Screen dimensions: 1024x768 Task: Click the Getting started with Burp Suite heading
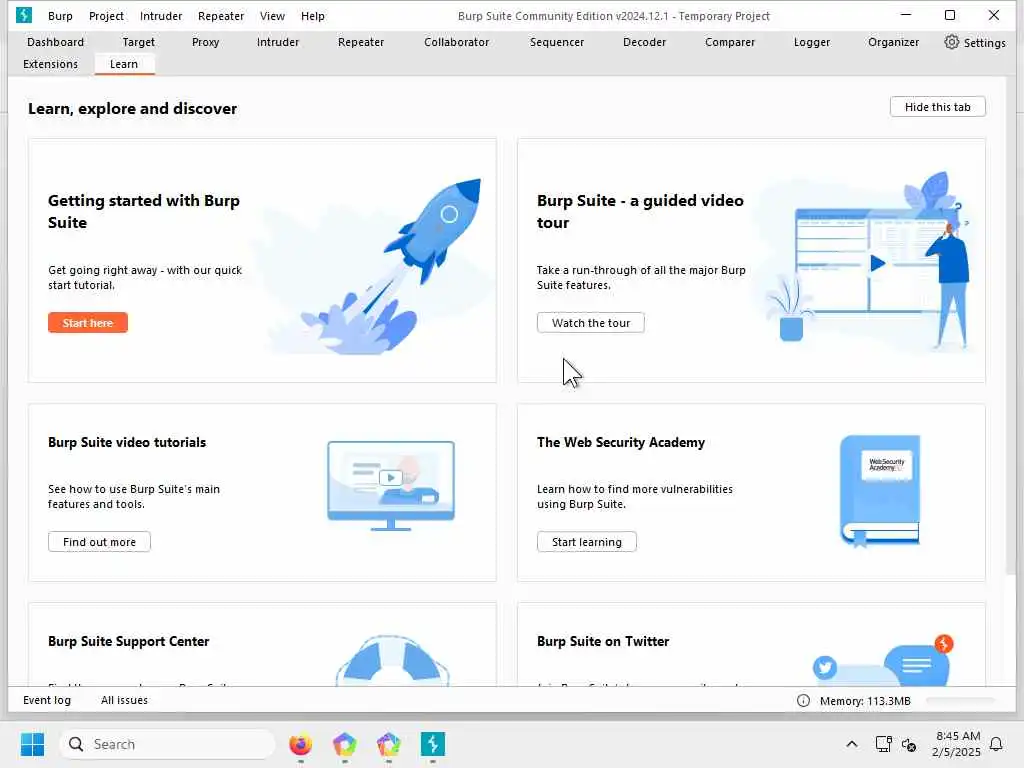coord(144,212)
